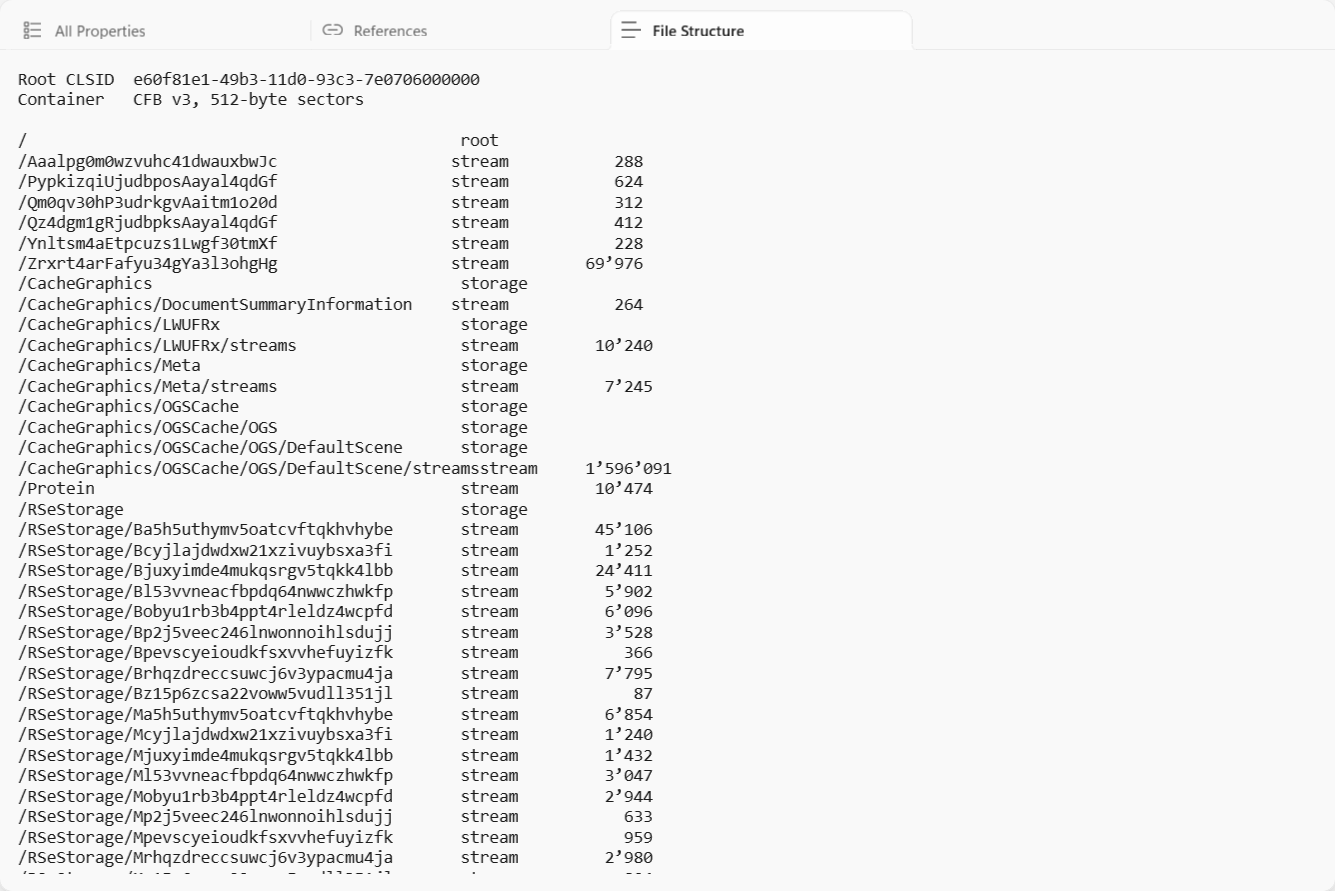This screenshot has height=891, width=1335.
Task: Select the OGSCache DefaultScene streams row
Action: pyautogui.click(x=345, y=469)
